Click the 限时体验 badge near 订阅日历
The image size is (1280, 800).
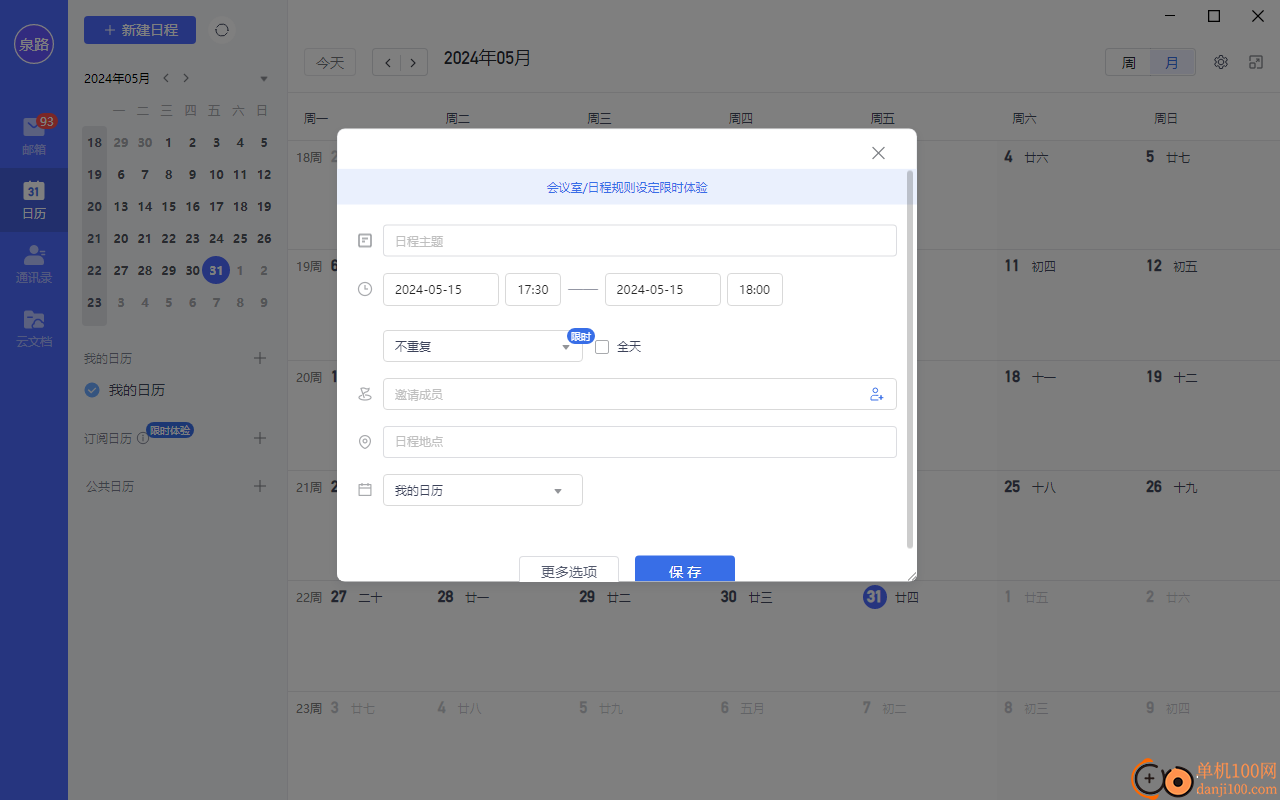(170, 430)
